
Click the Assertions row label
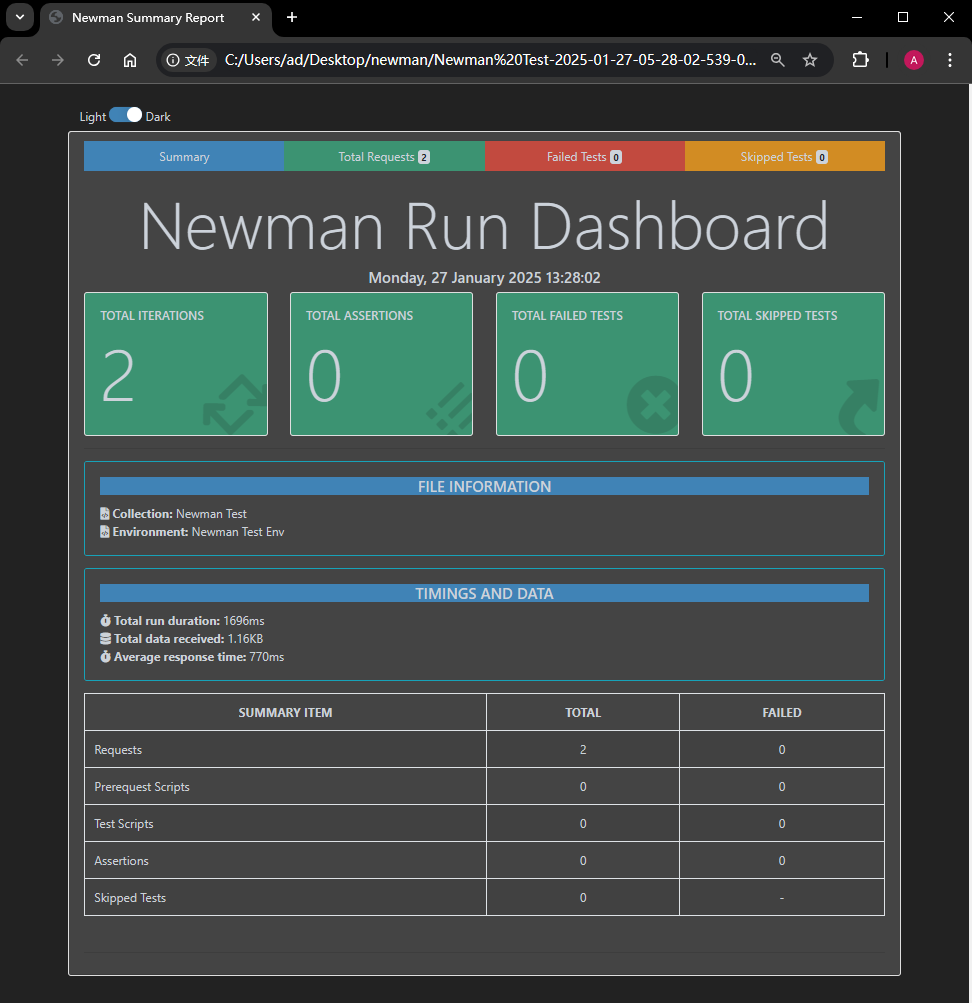[x=122, y=861]
